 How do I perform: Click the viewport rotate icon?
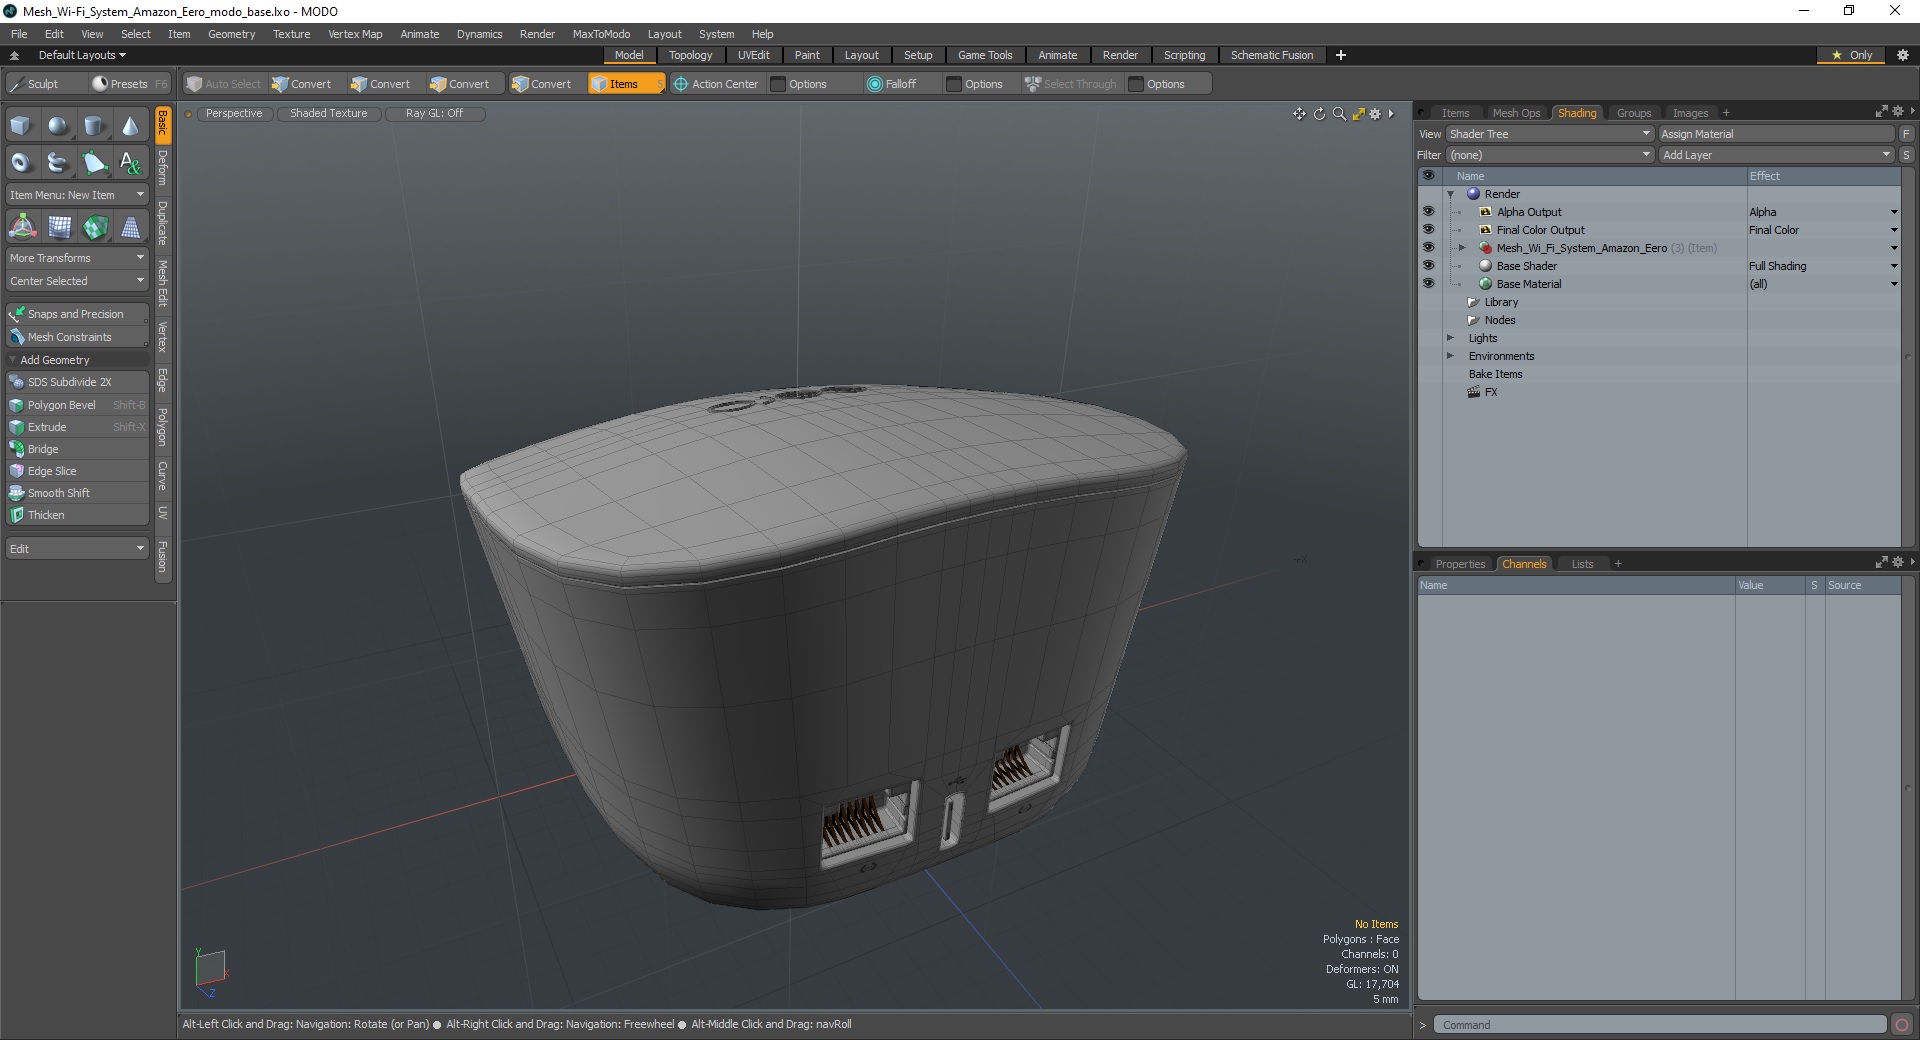click(x=1319, y=114)
